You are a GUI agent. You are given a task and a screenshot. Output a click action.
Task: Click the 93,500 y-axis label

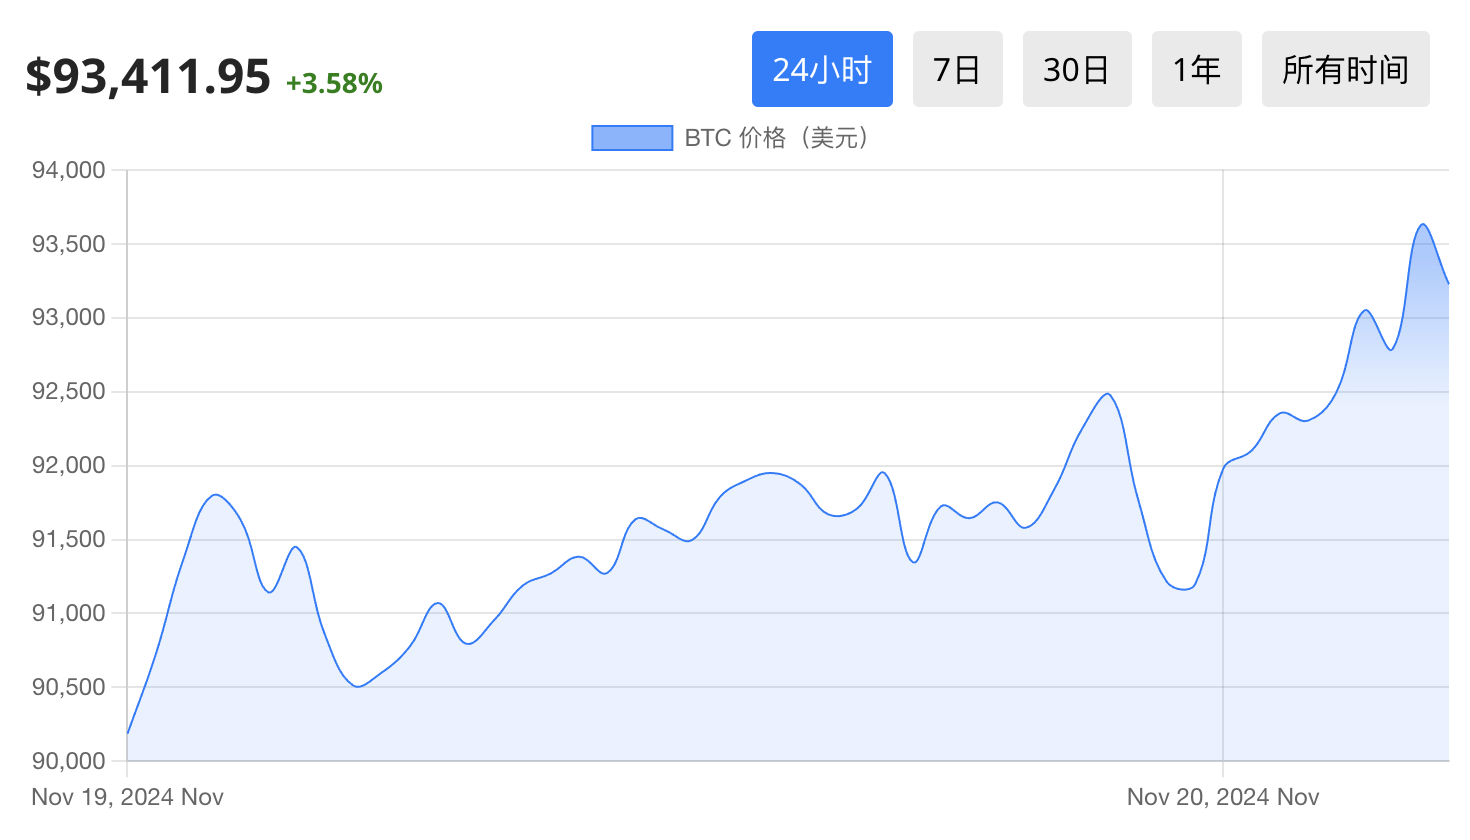[68, 244]
